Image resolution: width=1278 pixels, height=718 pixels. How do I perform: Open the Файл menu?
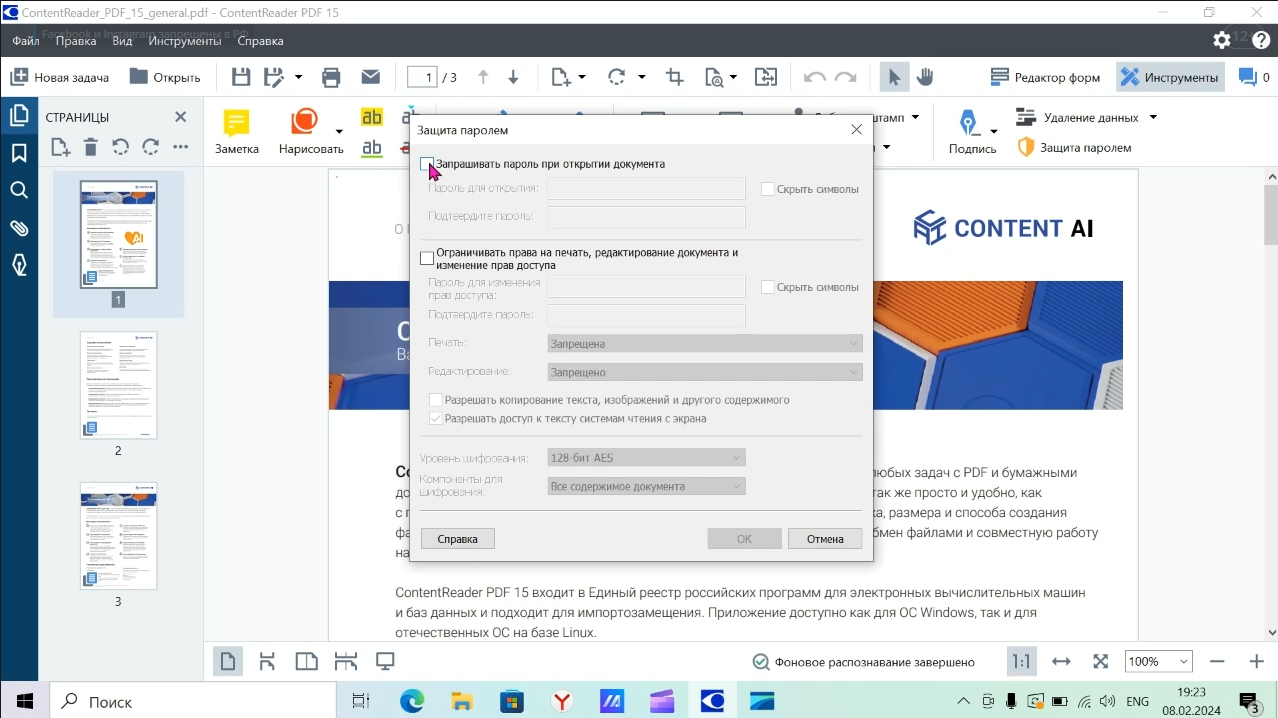(x=26, y=41)
